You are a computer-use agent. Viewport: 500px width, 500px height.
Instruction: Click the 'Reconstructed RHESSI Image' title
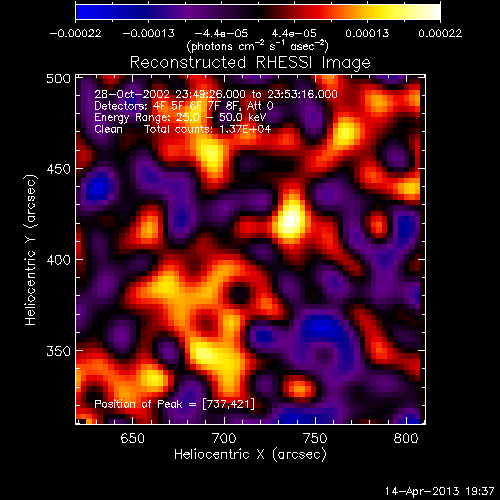pos(250,62)
